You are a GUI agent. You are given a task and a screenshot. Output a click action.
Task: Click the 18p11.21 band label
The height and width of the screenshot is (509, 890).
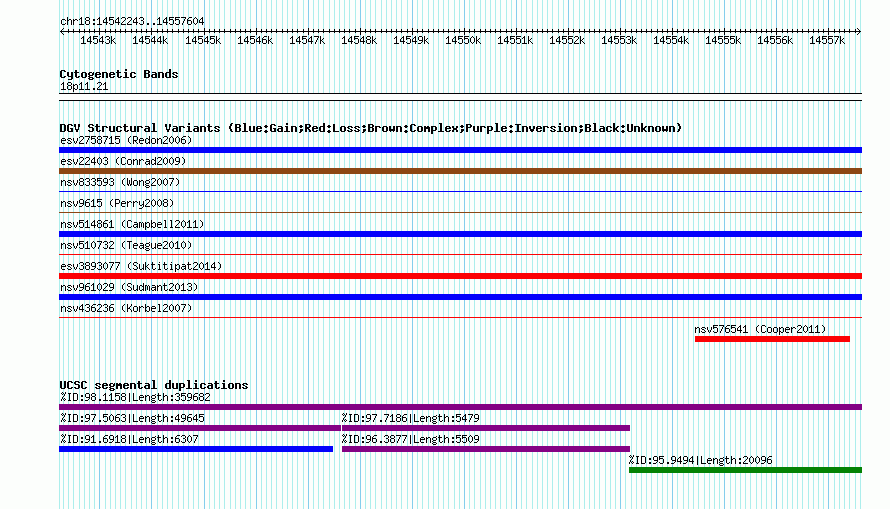tap(84, 86)
